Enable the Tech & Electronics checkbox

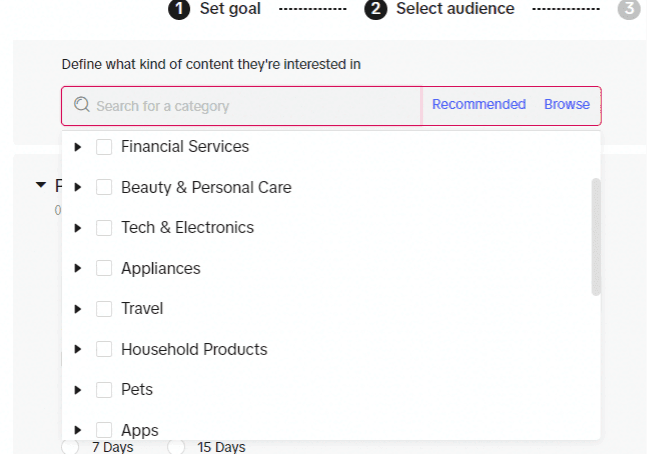104,228
